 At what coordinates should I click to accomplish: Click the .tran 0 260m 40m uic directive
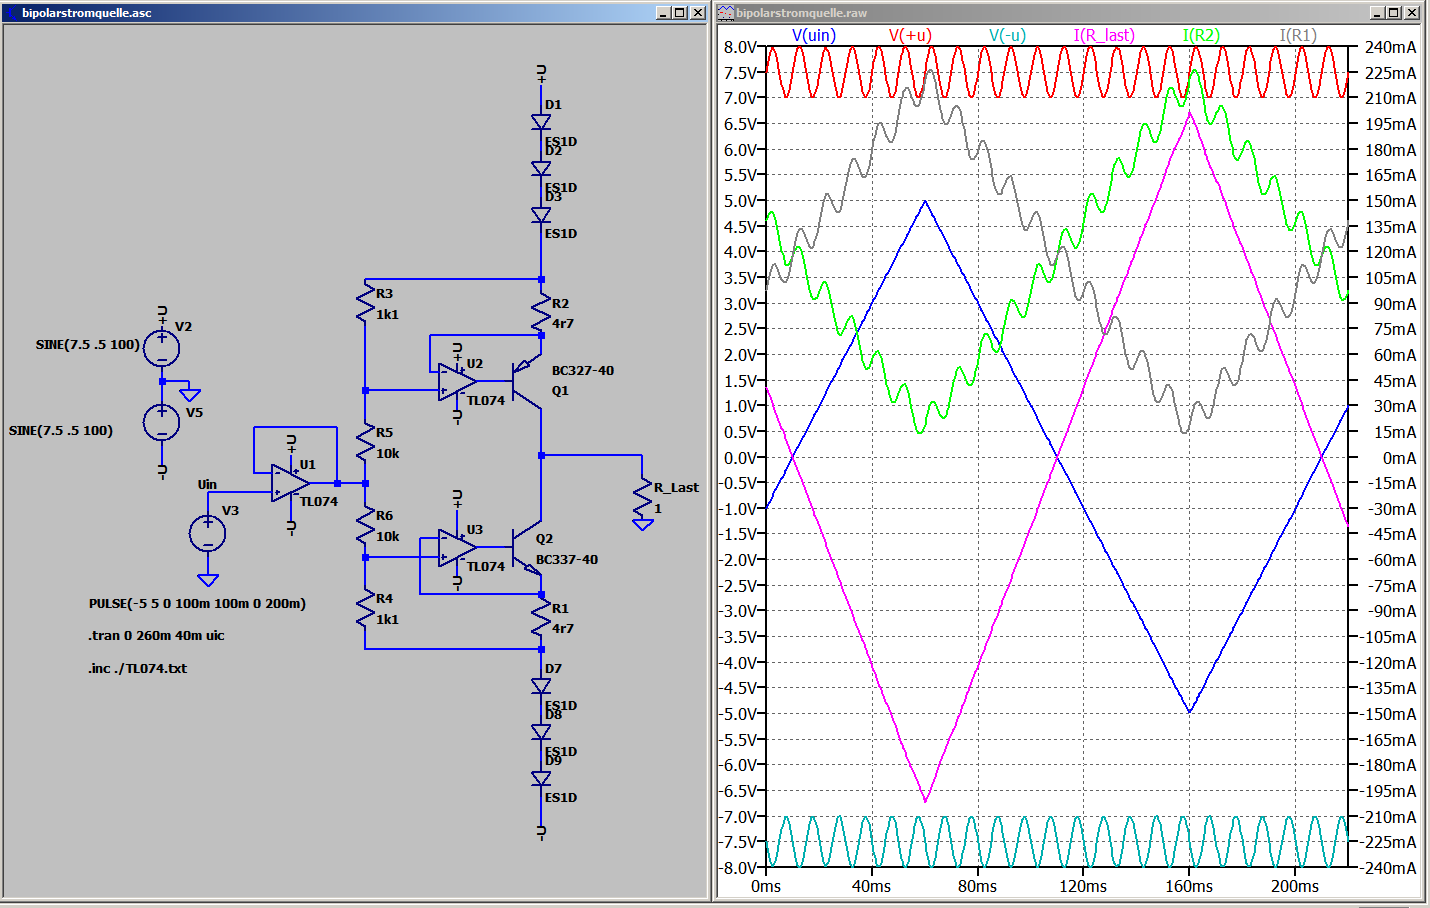coord(156,635)
